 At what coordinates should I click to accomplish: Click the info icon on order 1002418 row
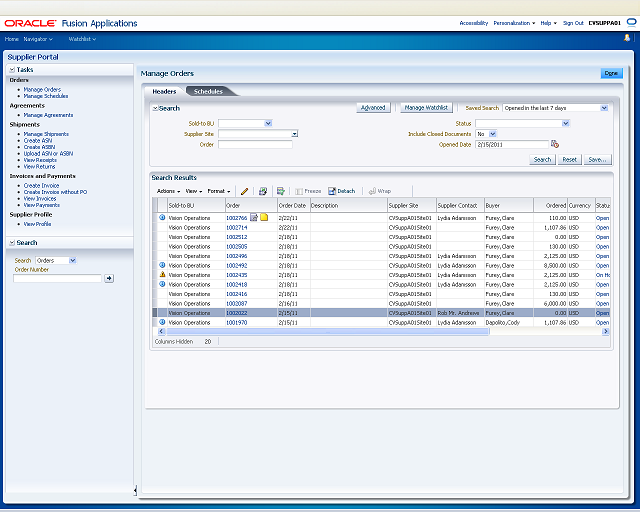(162, 284)
